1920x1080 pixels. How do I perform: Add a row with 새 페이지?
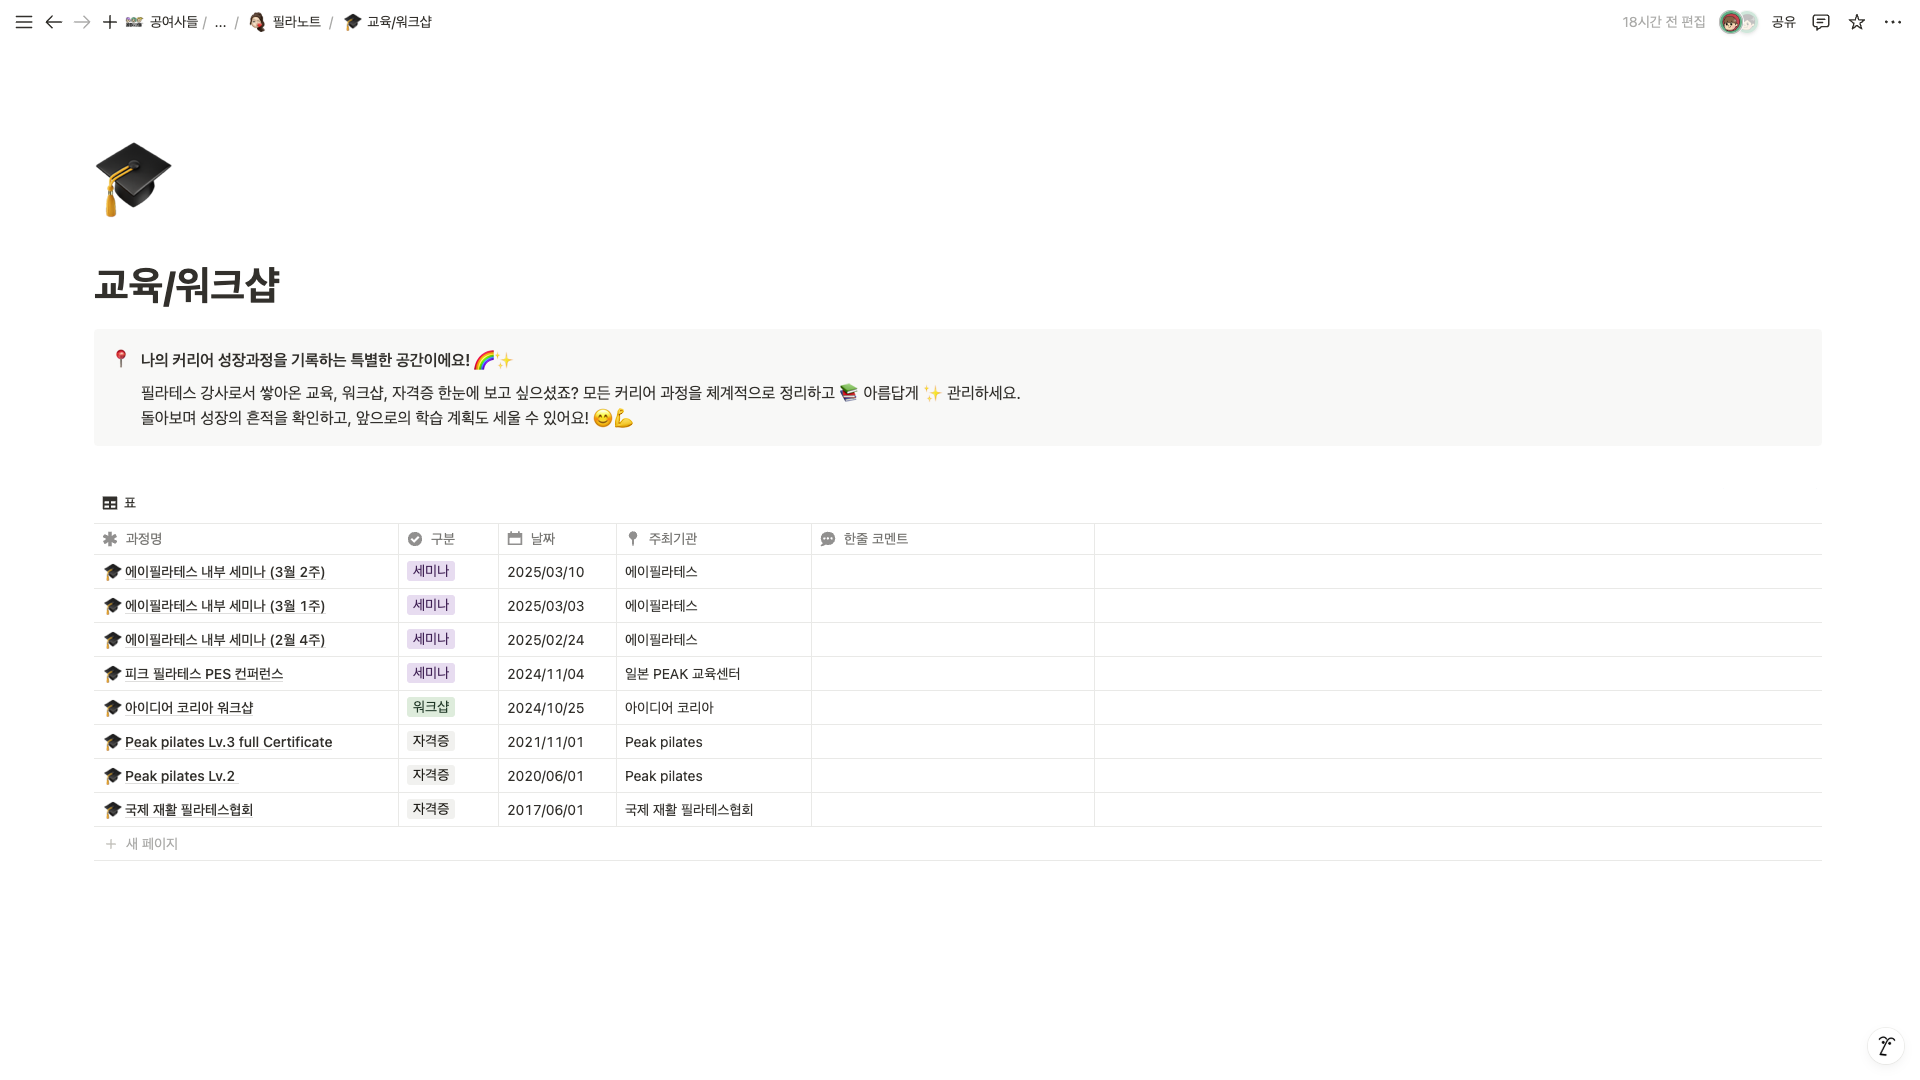151,844
